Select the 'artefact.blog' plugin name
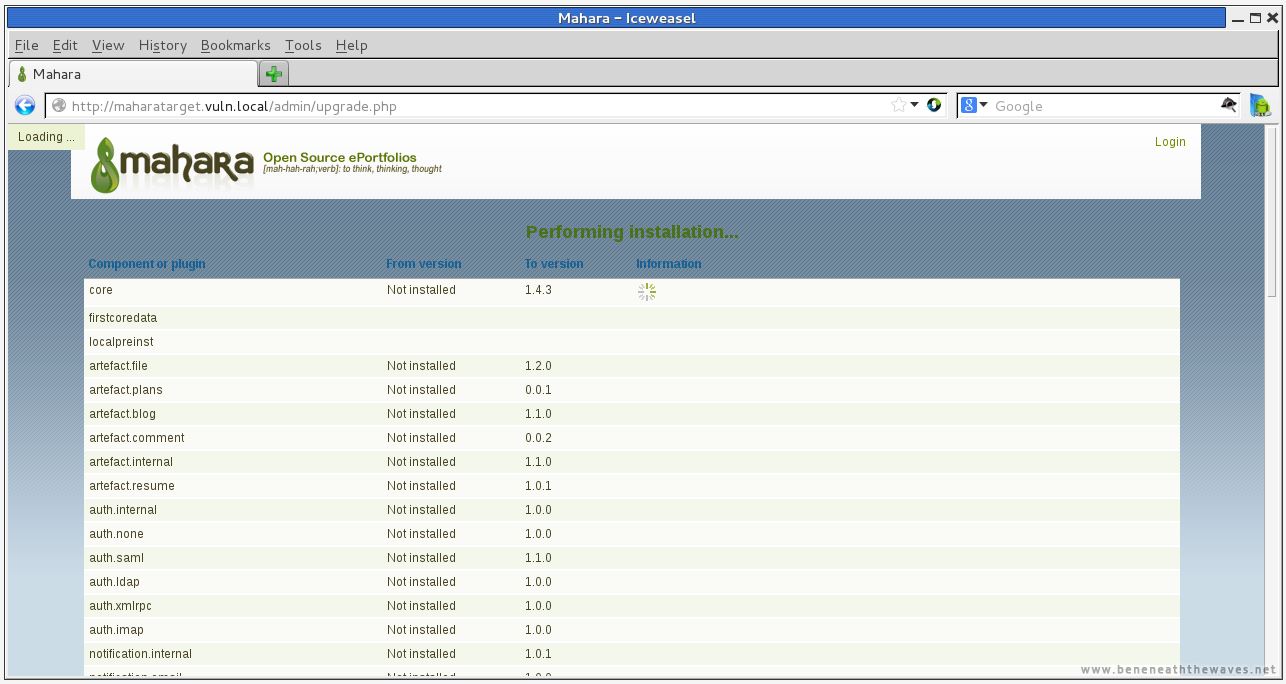The height and width of the screenshot is (684, 1286). [122, 414]
